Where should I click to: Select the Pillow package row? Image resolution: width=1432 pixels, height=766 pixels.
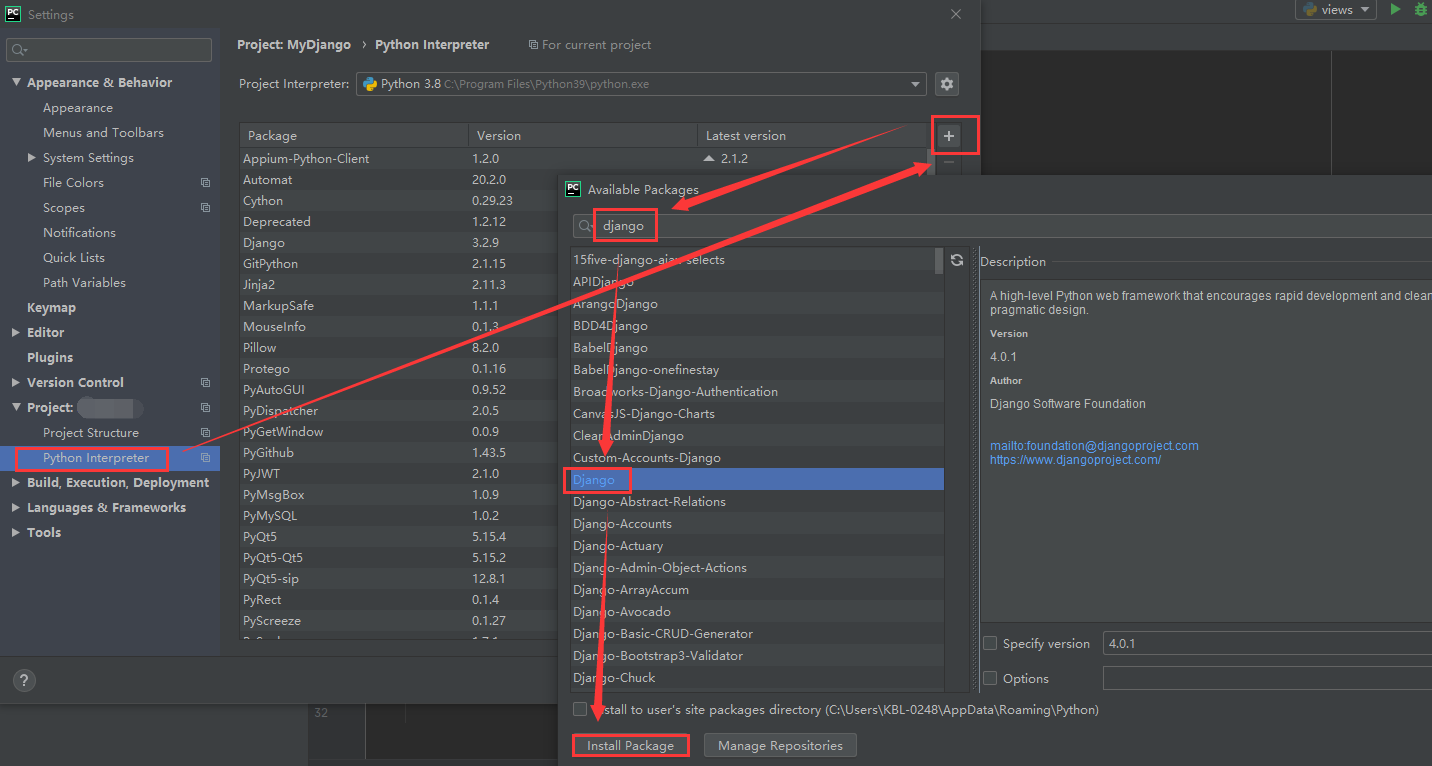[x=260, y=348]
